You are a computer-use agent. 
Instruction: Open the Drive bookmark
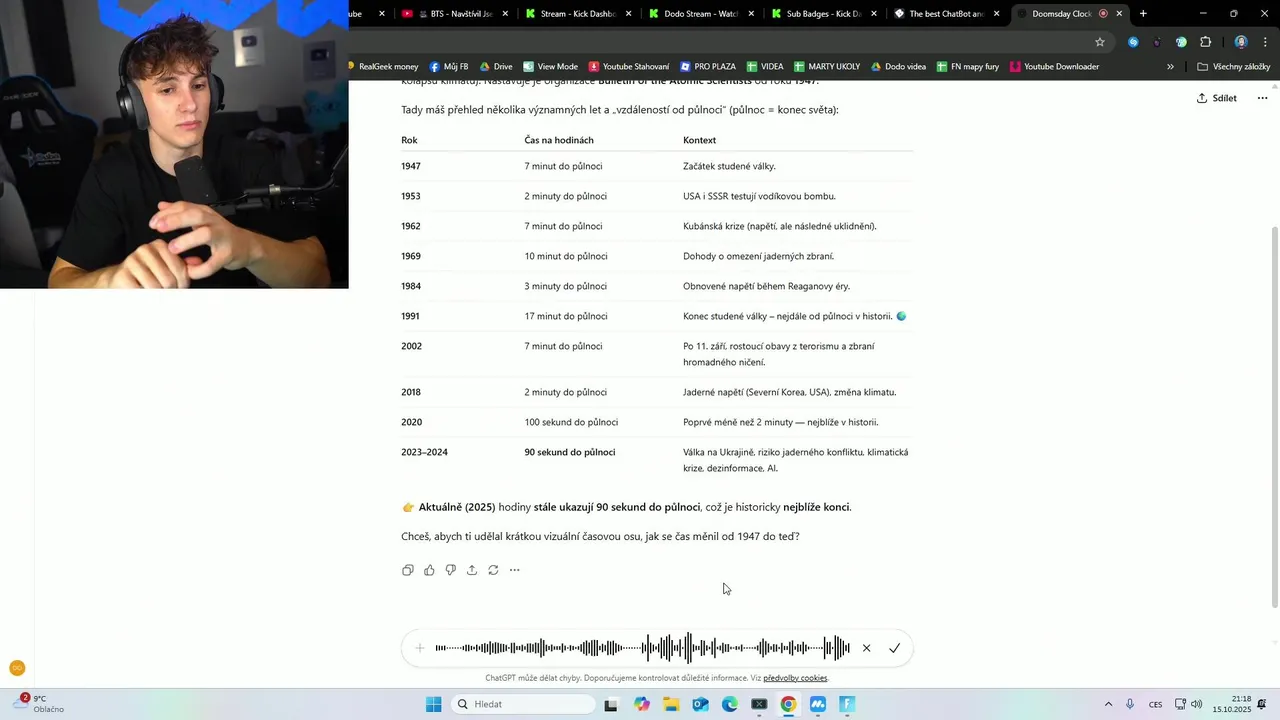[x=496, y=67]
